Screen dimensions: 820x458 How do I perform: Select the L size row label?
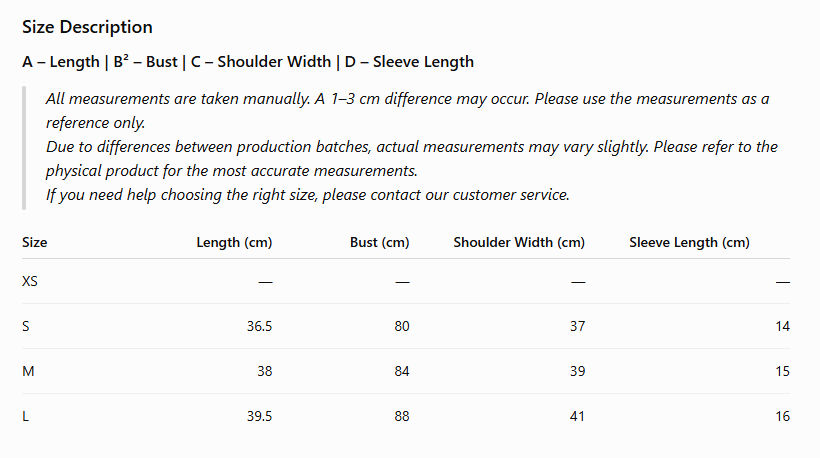tap(25, 416)
